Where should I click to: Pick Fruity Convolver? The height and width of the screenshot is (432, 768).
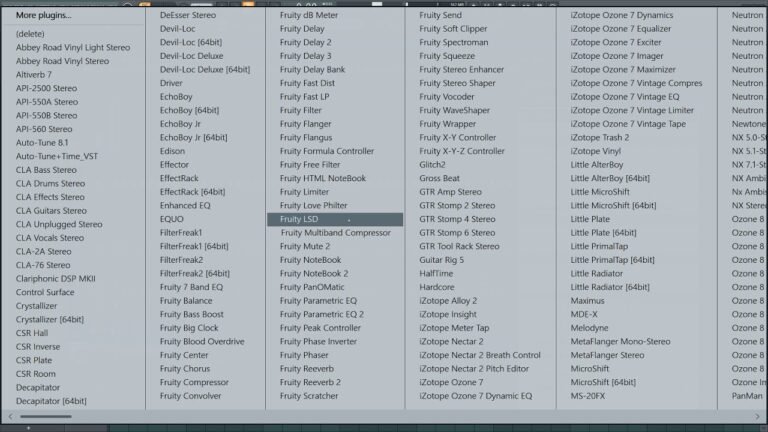(x=190, y=396)
